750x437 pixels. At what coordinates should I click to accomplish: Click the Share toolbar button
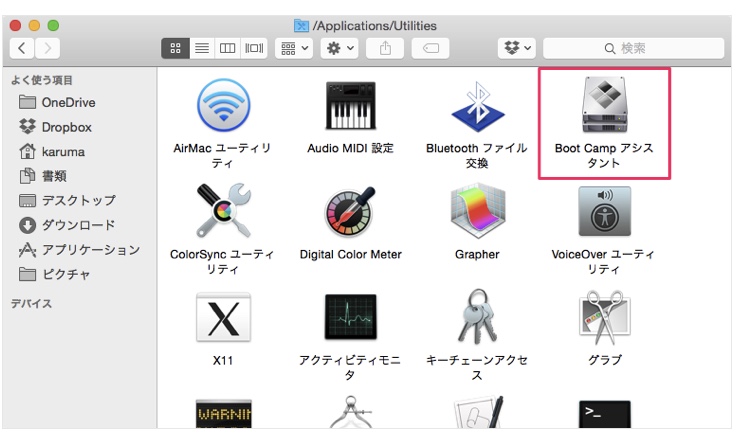point(385,48)
